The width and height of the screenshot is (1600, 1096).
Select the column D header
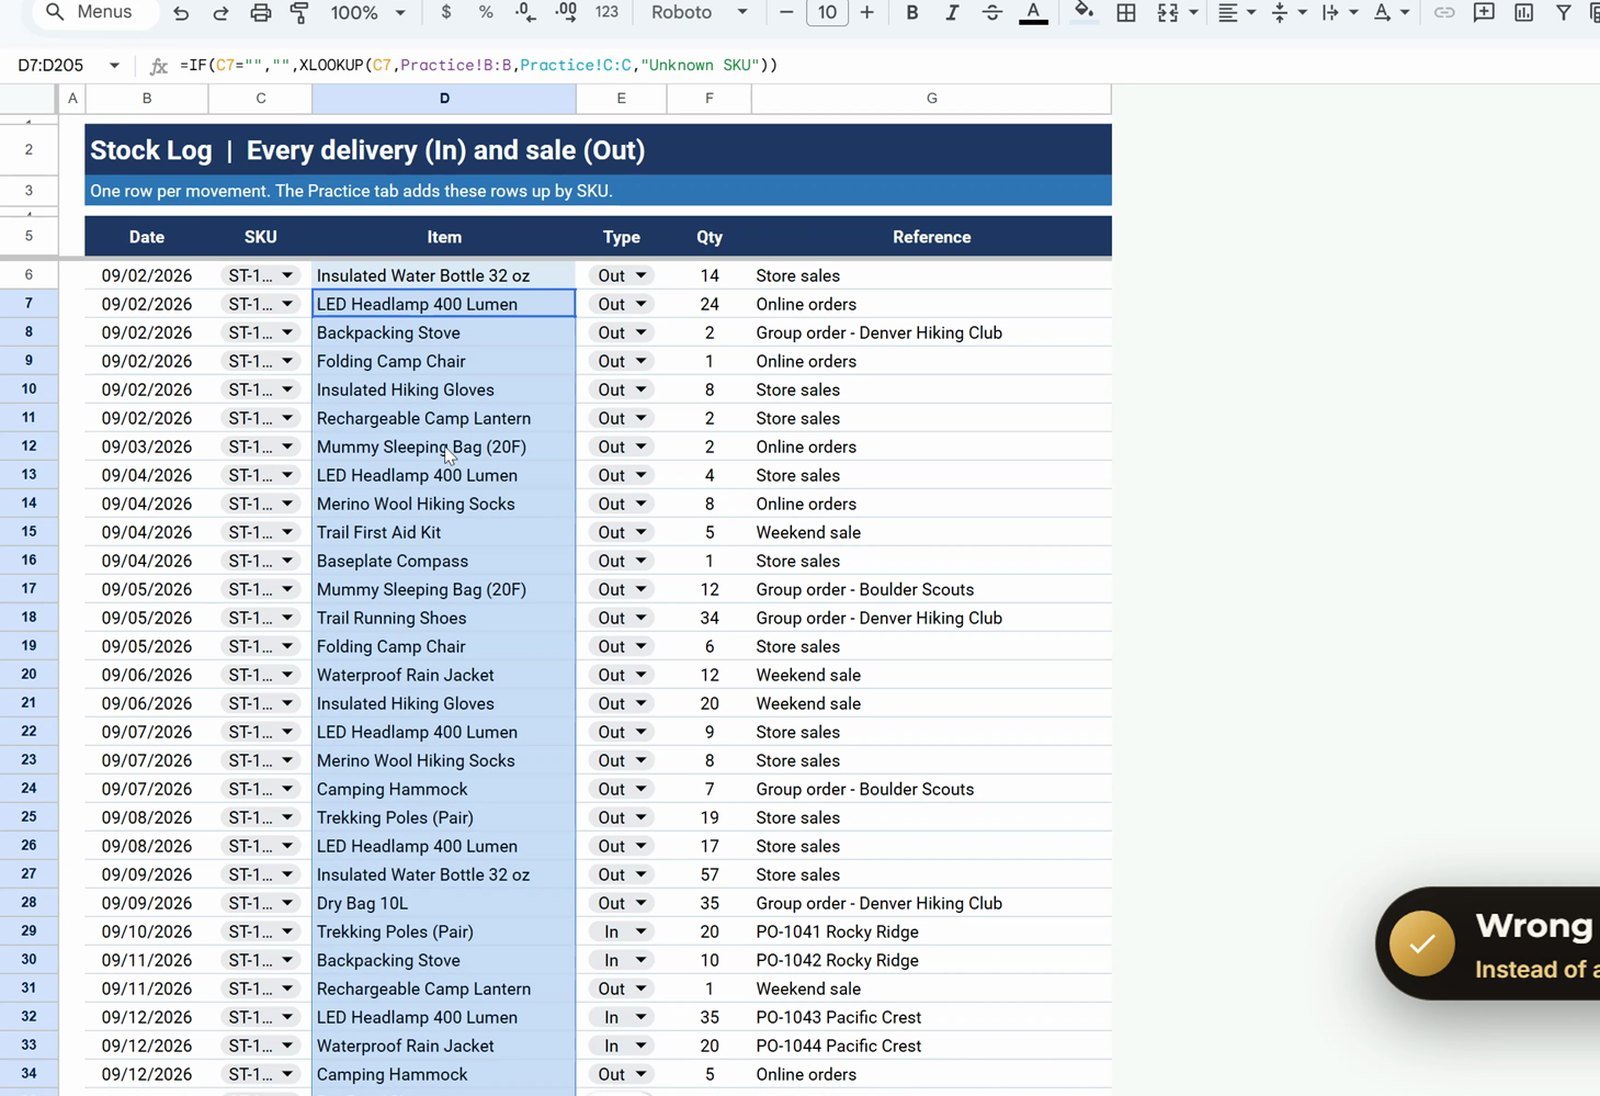click(x=444, y=98)
